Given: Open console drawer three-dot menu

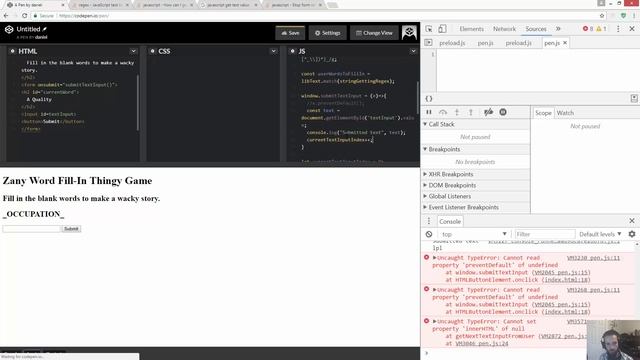Looking at the screenshot, I should pos(429,221).
